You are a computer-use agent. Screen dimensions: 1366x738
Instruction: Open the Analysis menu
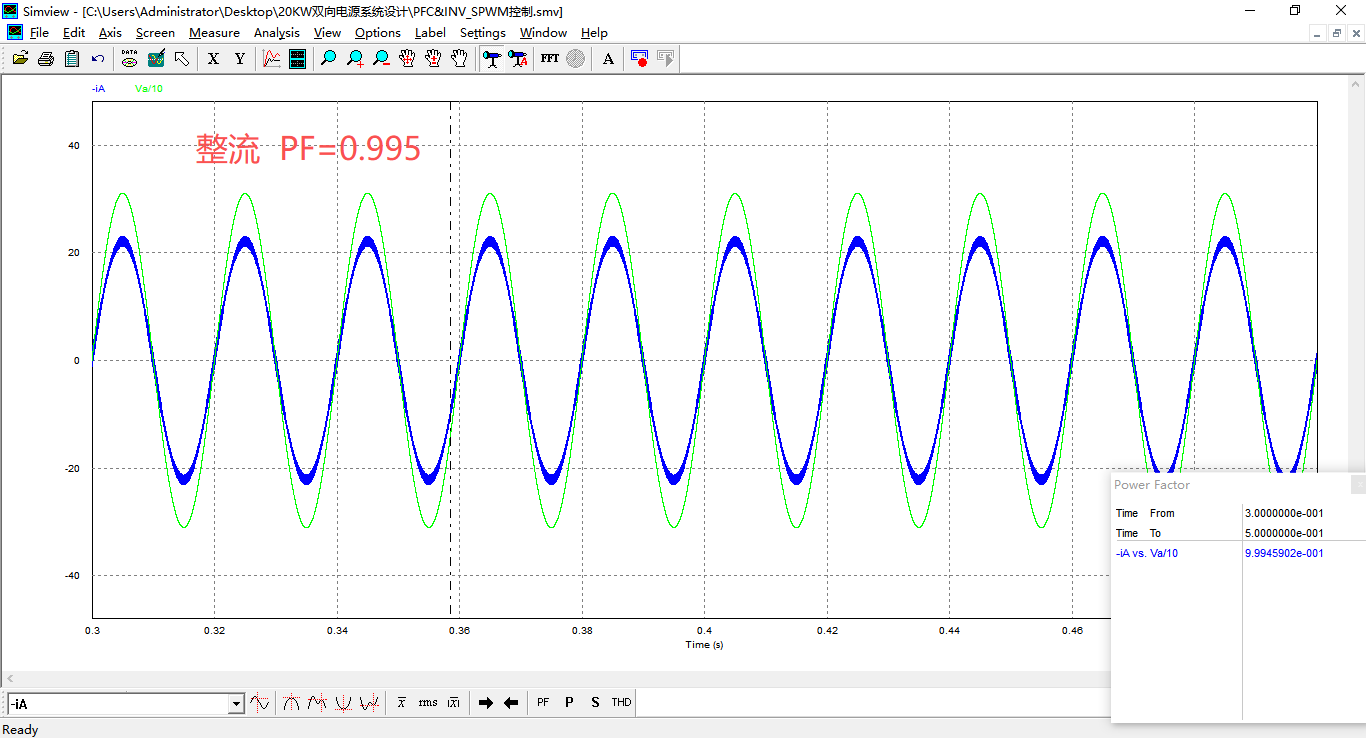[x=277, y=32]
